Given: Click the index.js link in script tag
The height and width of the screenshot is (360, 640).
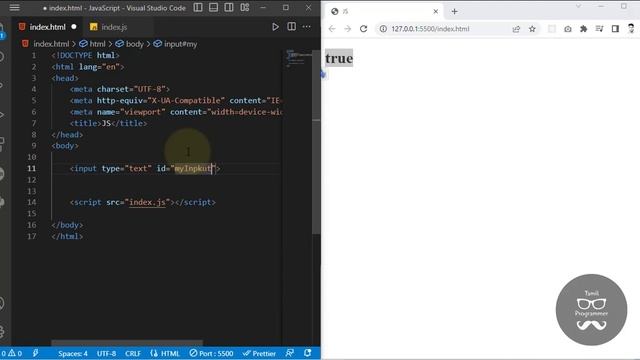Looking at the screenshot, I should 147,202.
